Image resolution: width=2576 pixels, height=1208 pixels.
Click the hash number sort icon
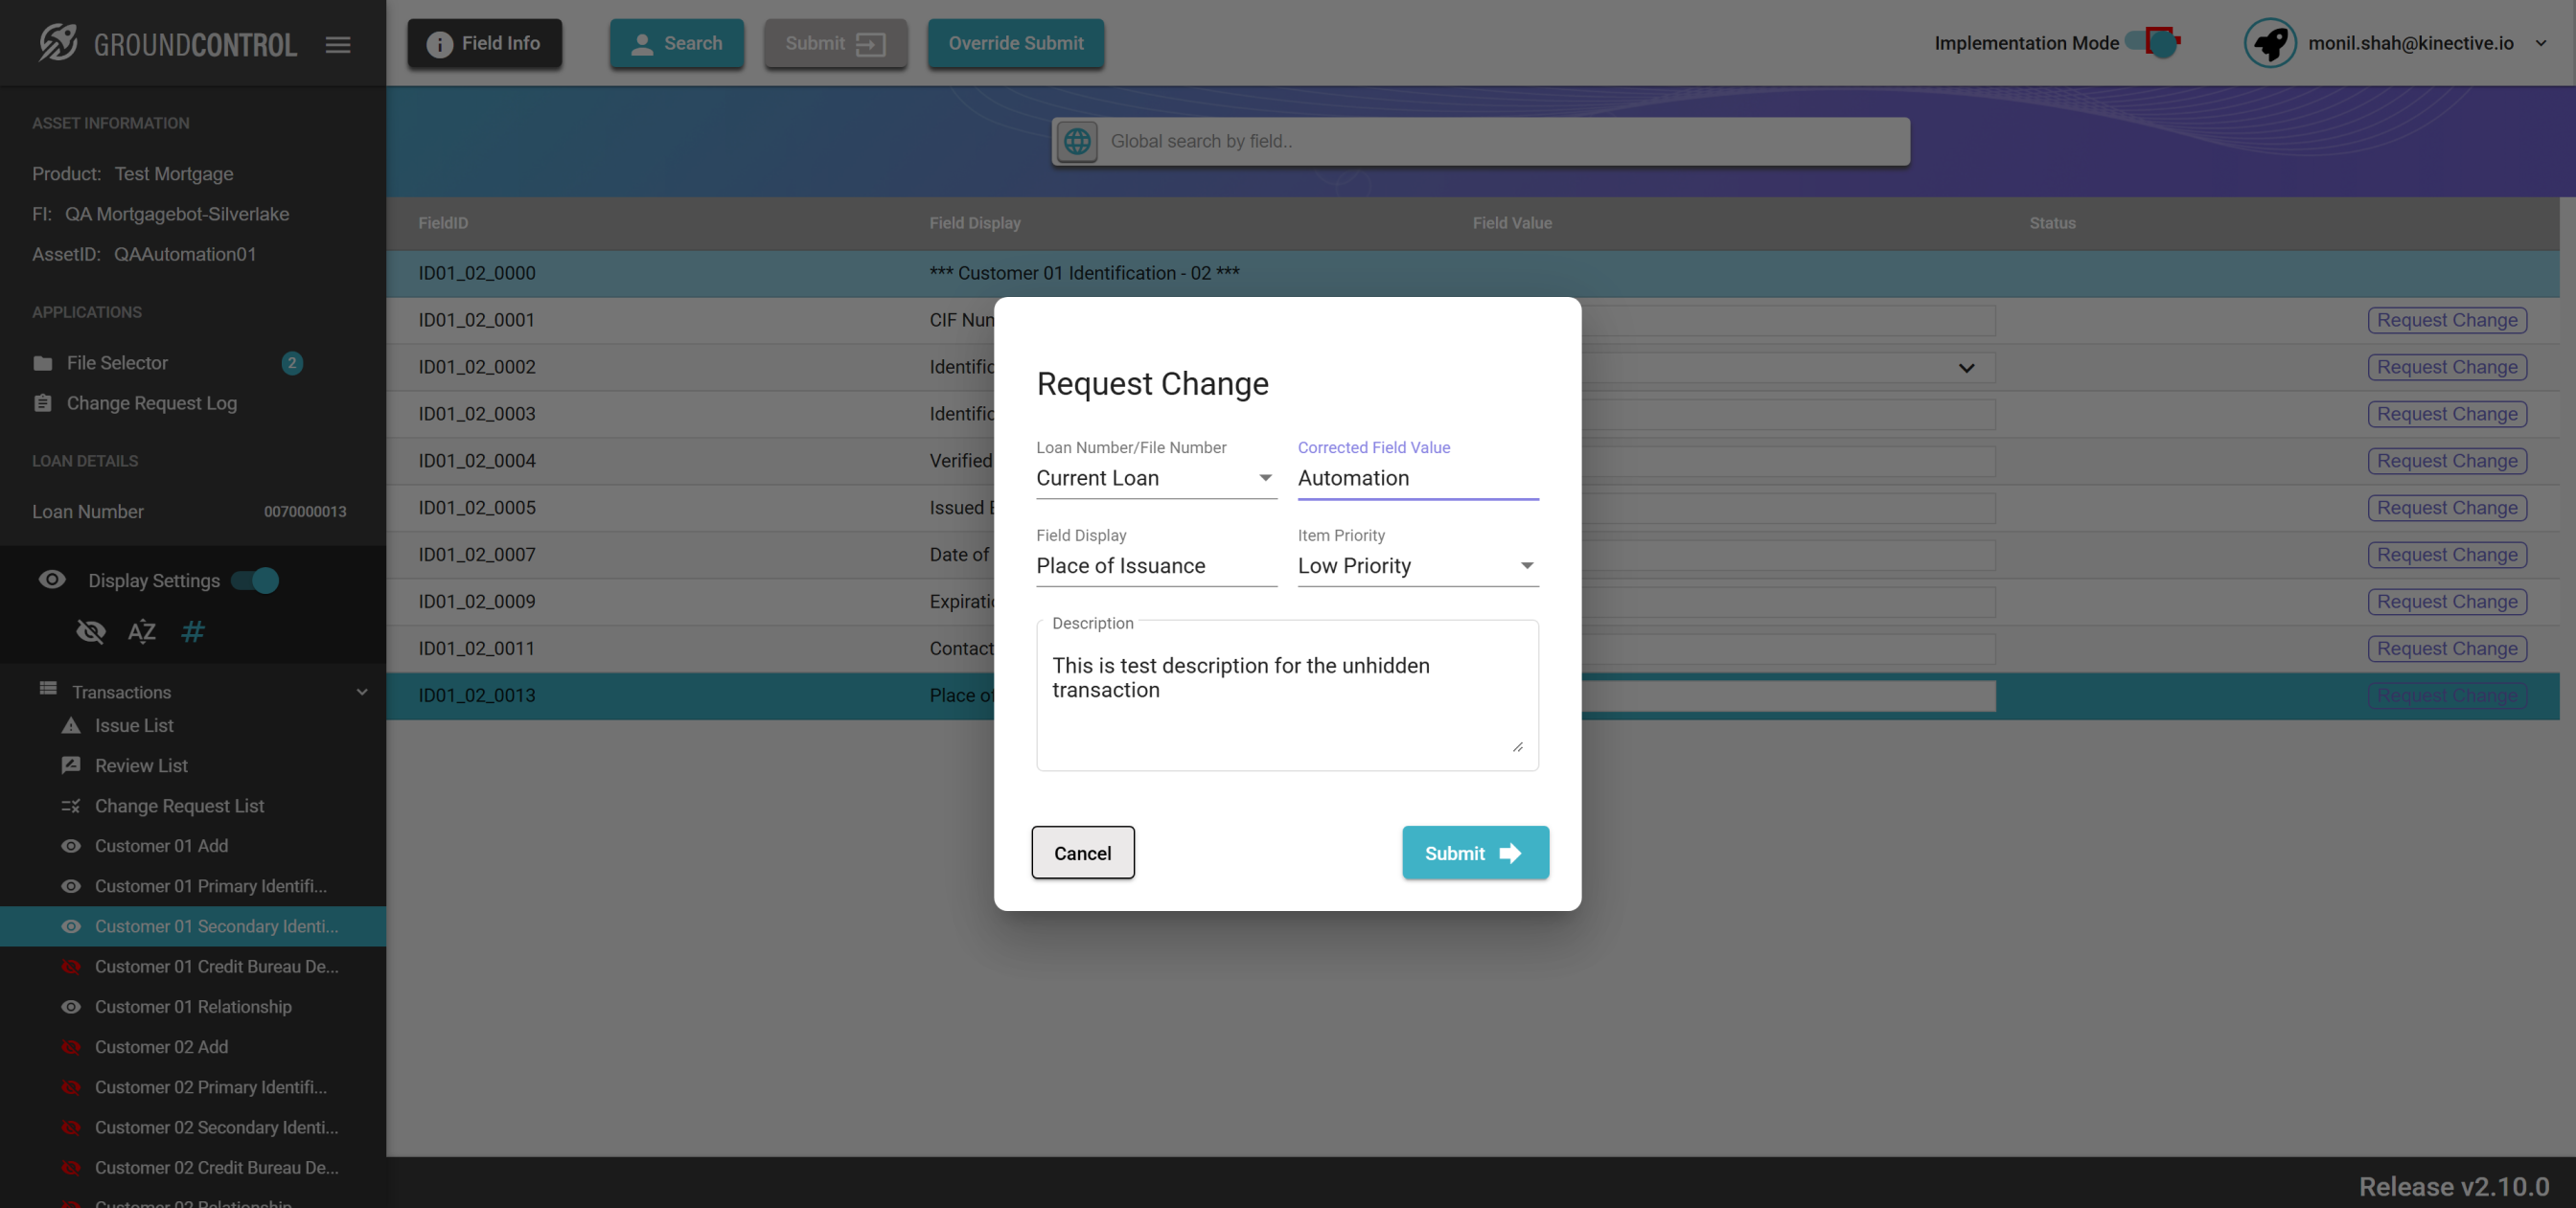tap(193, 631)
